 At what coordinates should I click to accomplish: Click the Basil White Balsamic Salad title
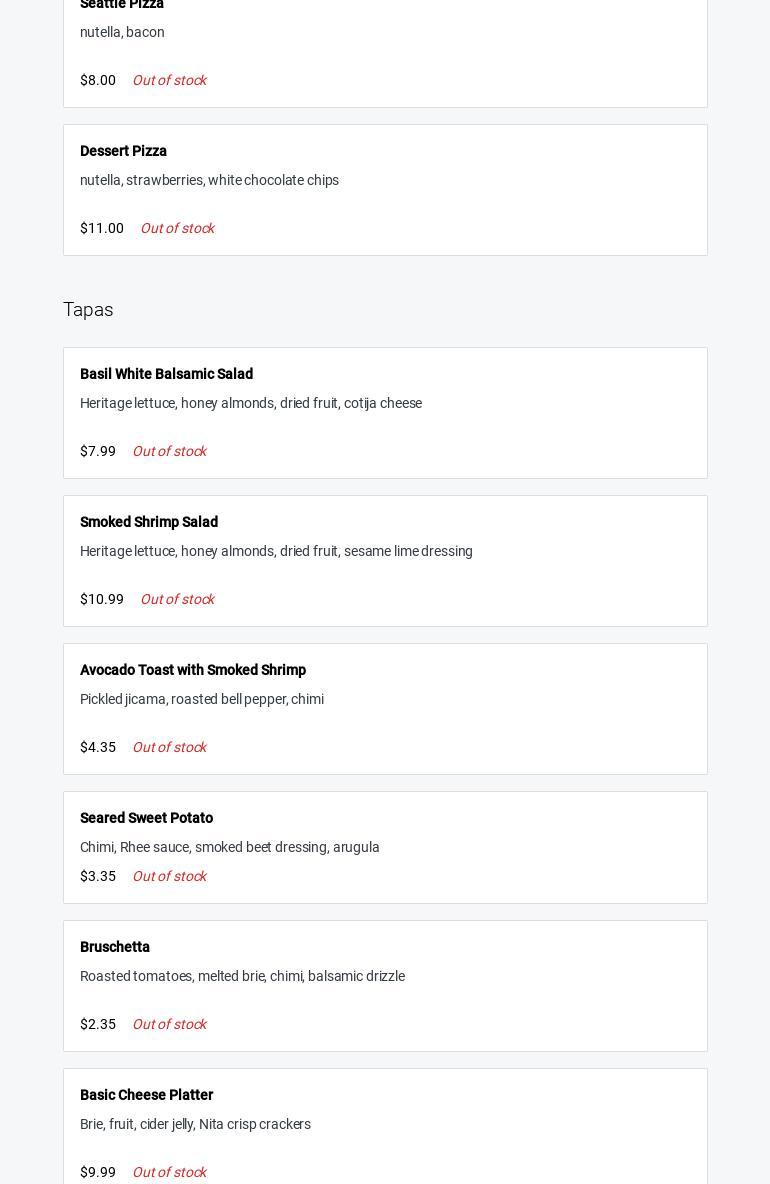coord(166,374)
